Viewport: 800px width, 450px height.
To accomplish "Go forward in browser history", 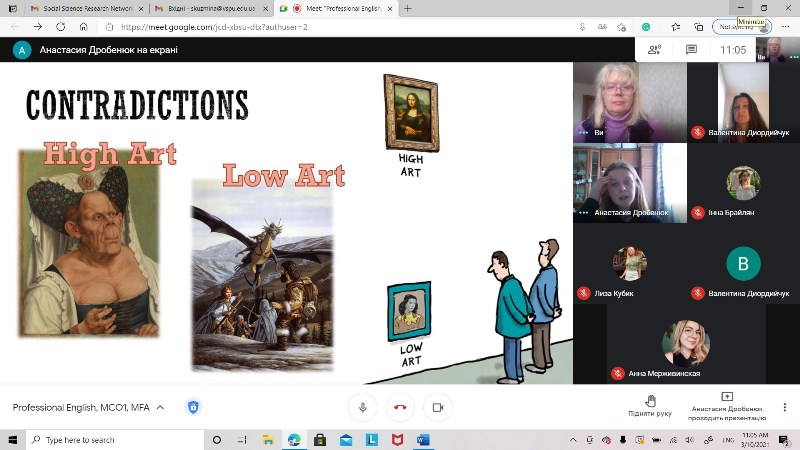I will 38,27.
